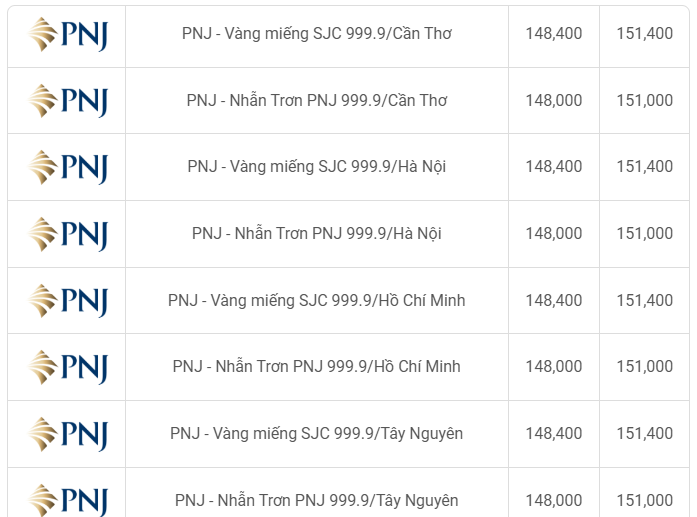This screenshot has width=697, height=517.
Task: Click sell price 151,000 for Nhẫn Trơn Tây Nguyên
Action: [645, 501]
